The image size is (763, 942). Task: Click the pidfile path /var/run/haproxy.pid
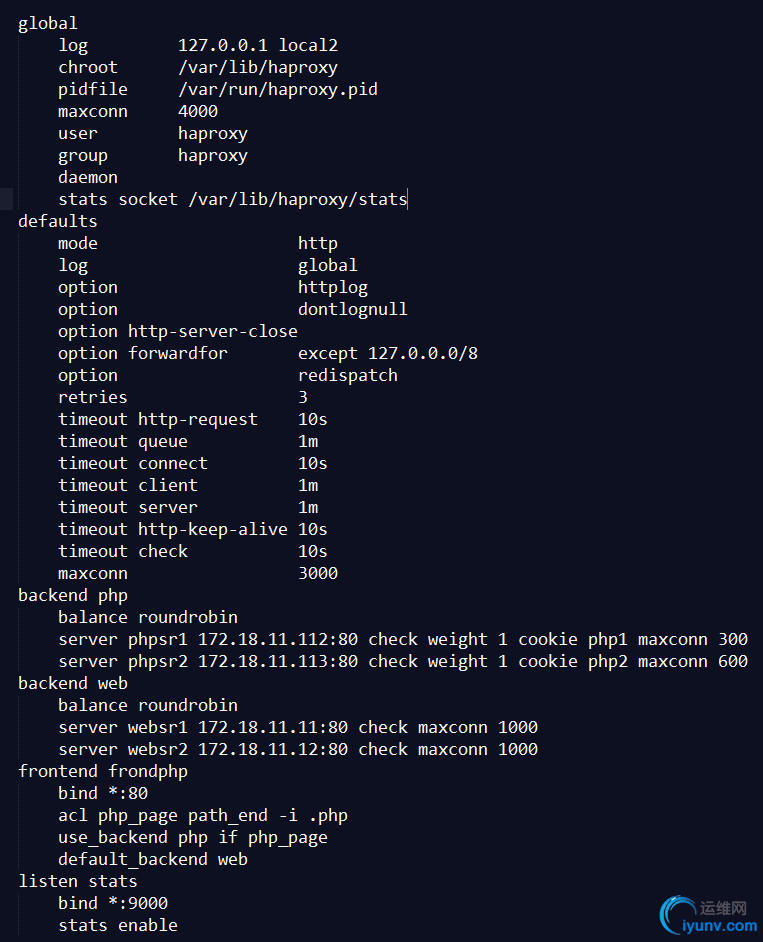(x=277, y=89)
